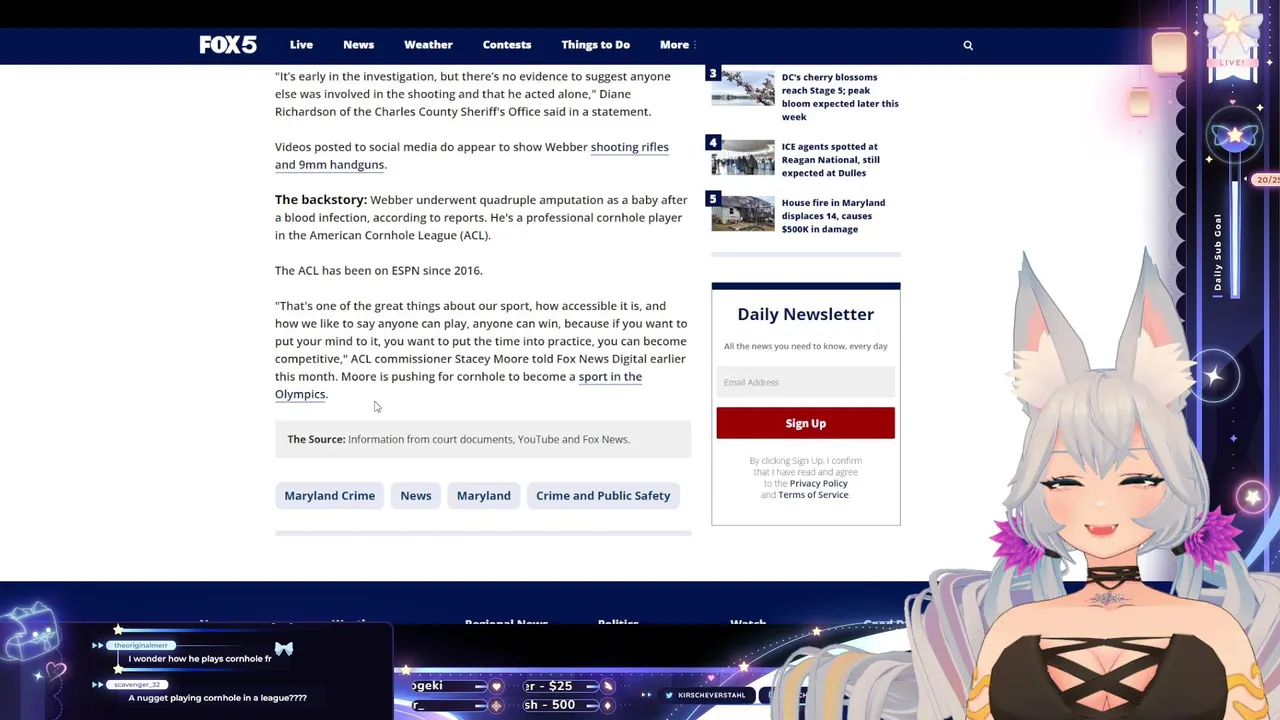Focus the Email Address newsletter field

pyautogui.click(x=805, y=382)
